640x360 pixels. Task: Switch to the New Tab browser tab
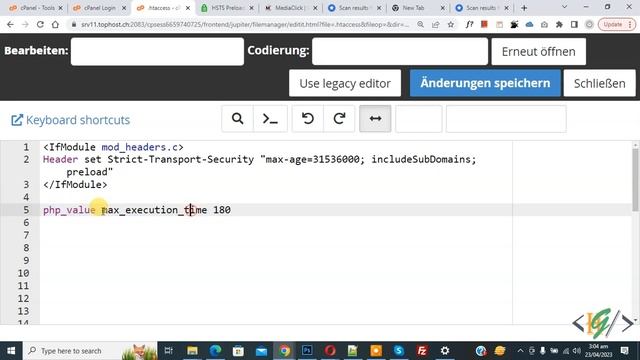418,8
